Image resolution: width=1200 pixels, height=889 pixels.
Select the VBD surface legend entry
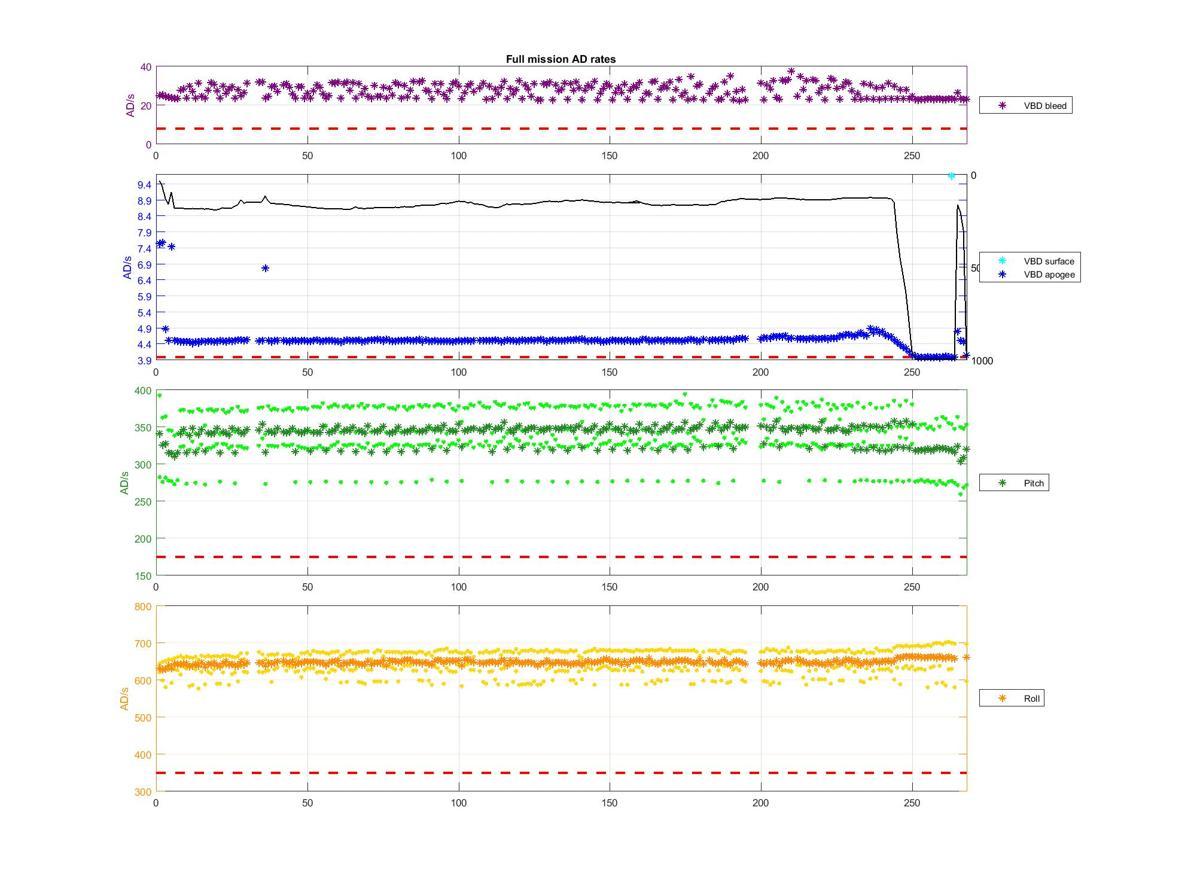click(x=1029, y=261)
